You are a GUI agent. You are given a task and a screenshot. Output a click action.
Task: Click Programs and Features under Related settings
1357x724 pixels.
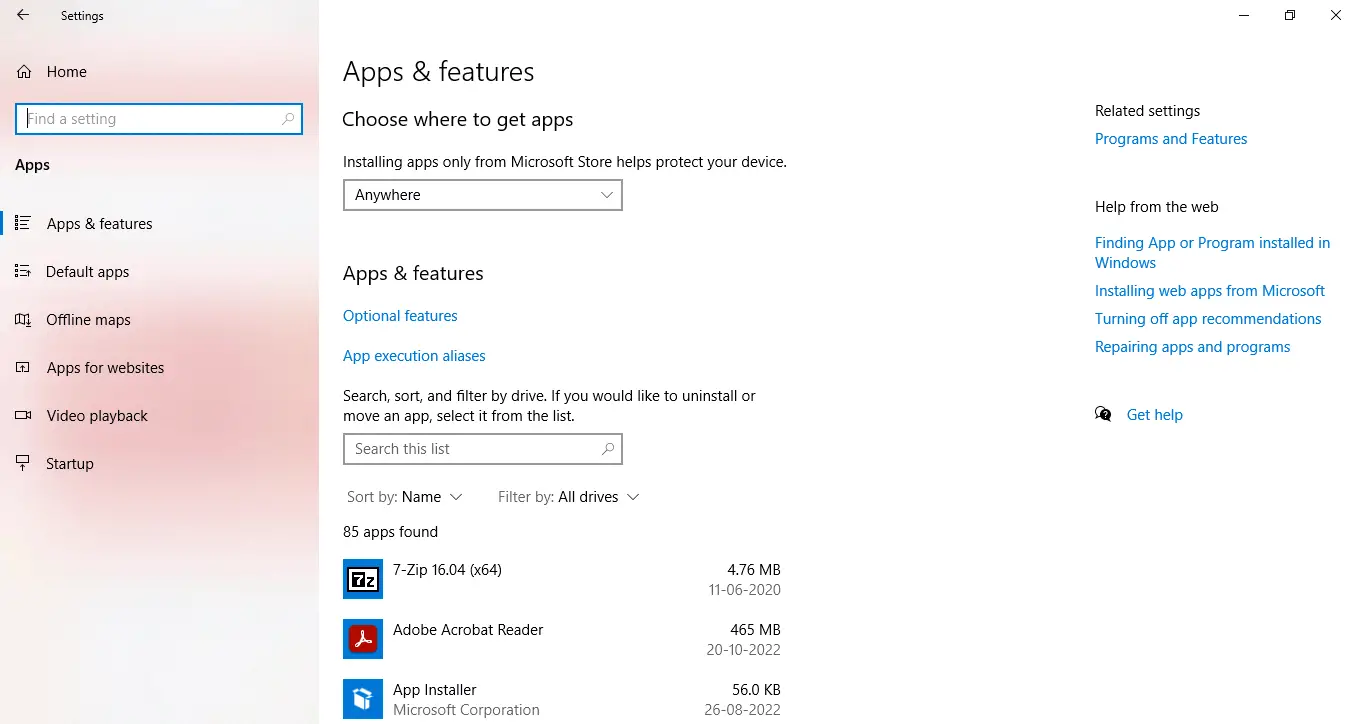(1171, 138)
